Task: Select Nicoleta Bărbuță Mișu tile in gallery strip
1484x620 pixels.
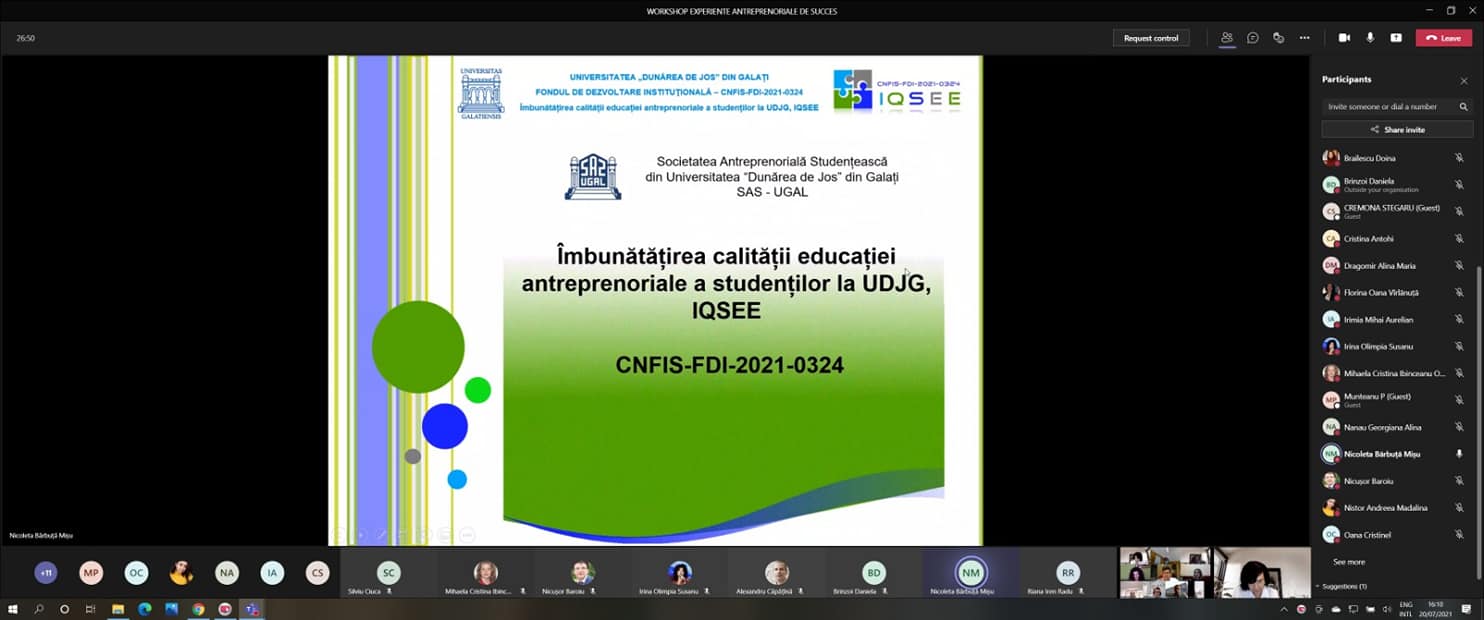Action: point(971,574)
